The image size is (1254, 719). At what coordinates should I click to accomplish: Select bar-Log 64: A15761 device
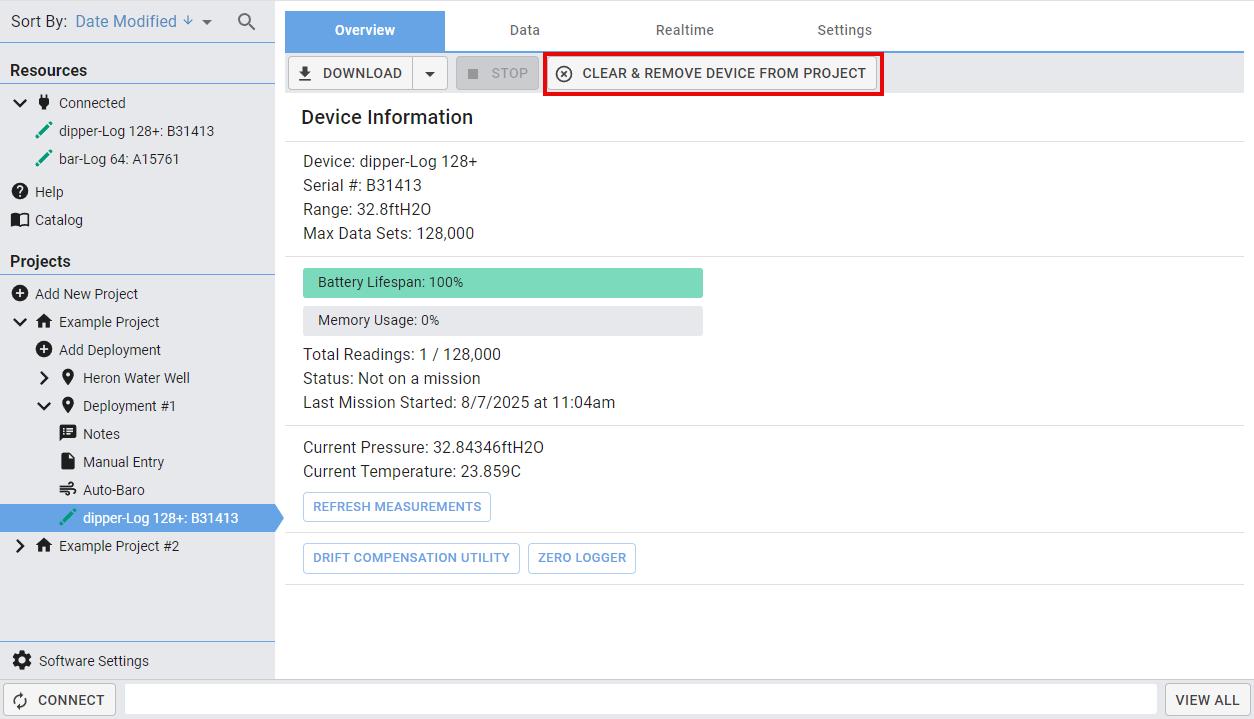(118, 159)
